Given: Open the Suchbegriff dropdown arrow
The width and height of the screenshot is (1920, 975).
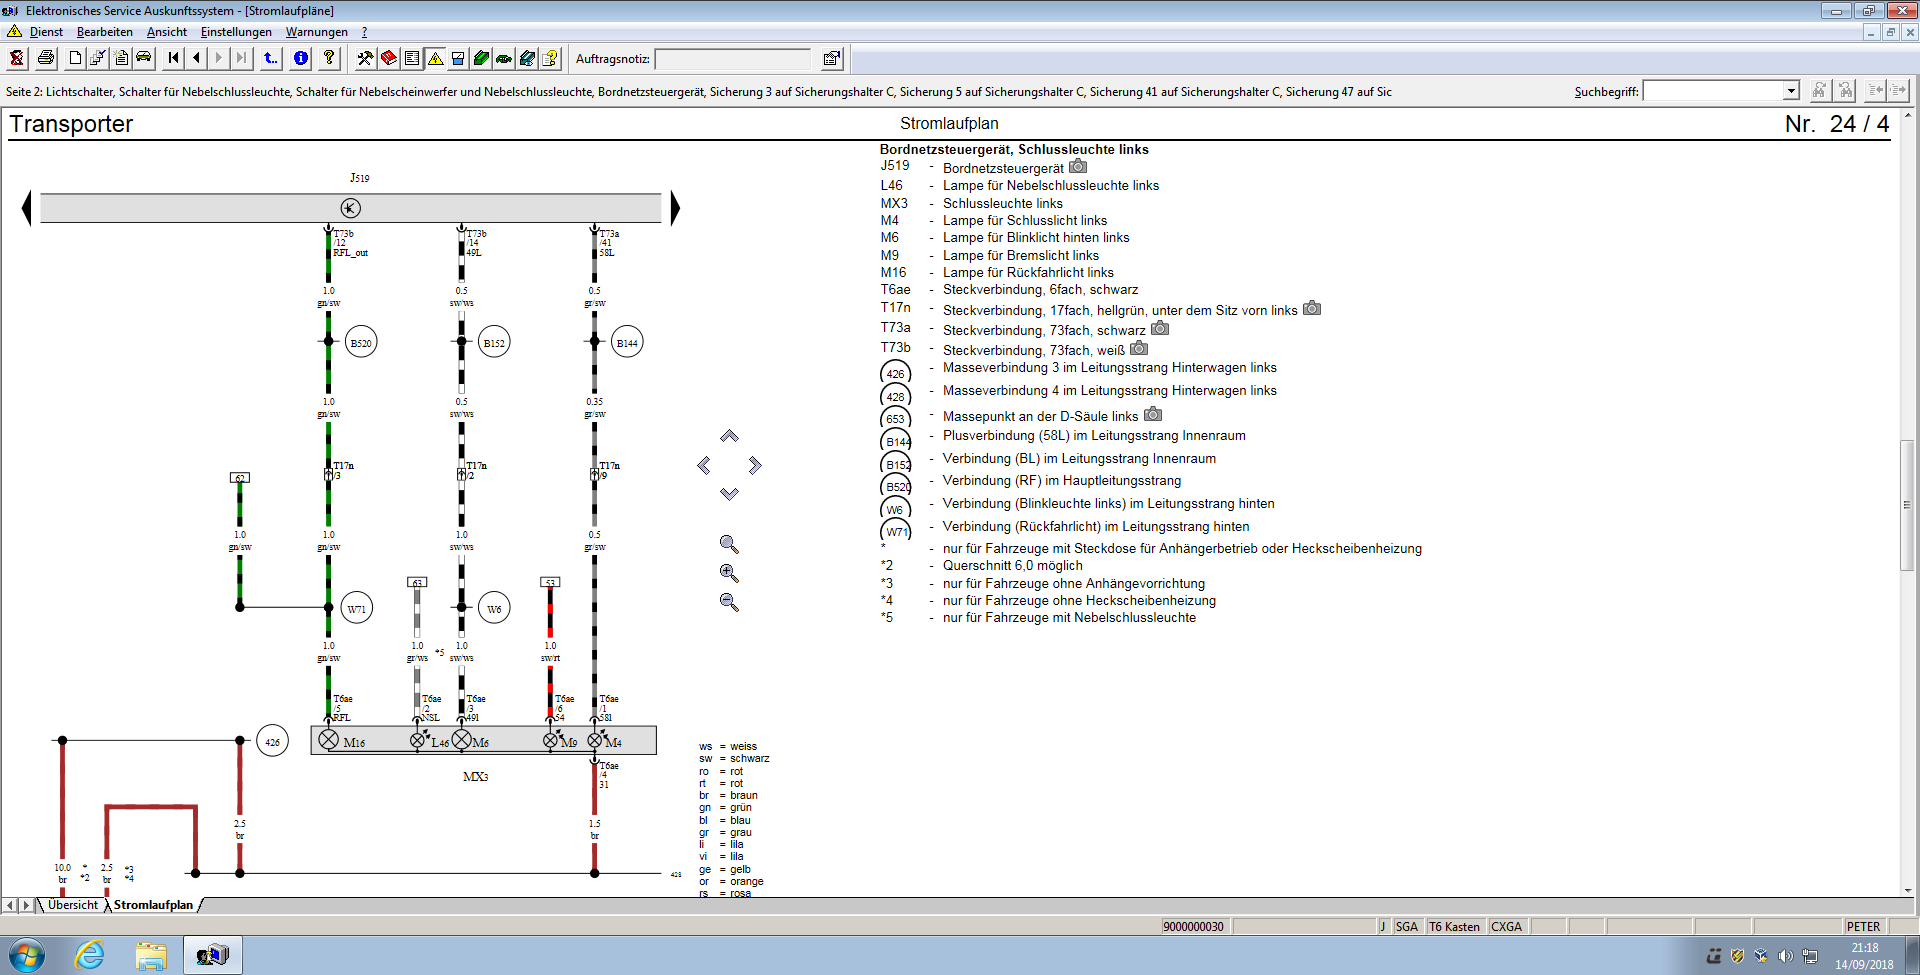Looking at the screenshot, I should tap(1791, 91).
